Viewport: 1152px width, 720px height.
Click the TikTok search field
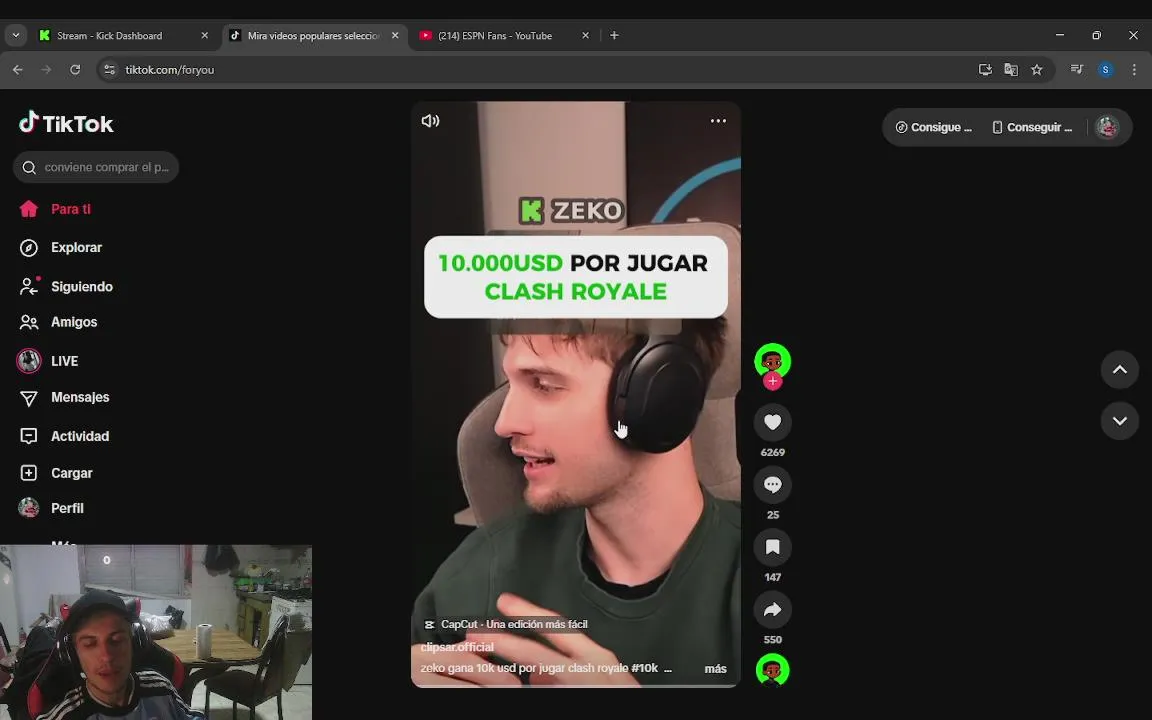pos(96,168)
